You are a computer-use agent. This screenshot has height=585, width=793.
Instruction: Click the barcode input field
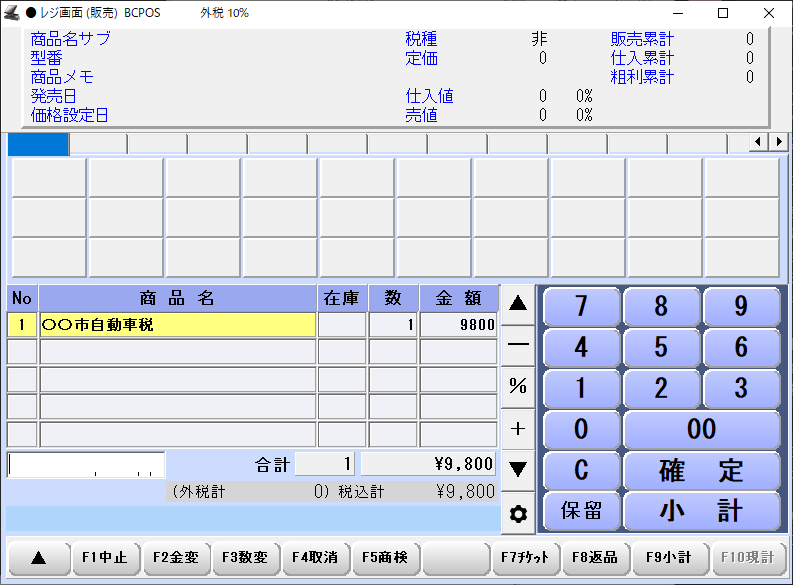(86, 465)
